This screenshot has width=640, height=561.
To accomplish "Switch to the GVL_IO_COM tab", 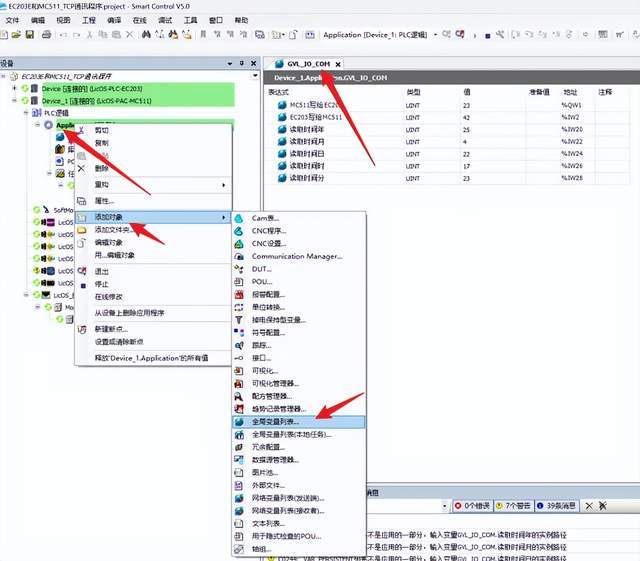I will click(308, 64).
